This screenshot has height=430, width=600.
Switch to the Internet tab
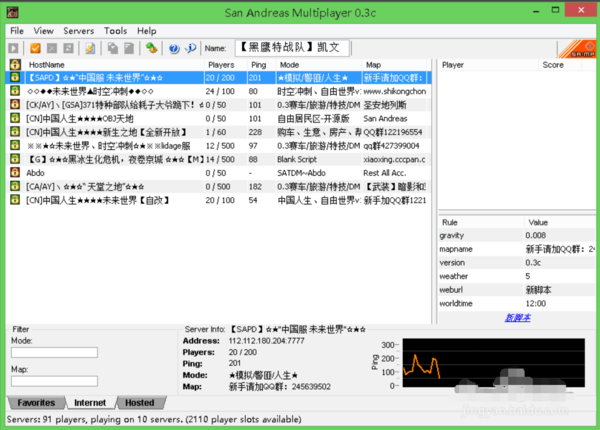point(90,403)
